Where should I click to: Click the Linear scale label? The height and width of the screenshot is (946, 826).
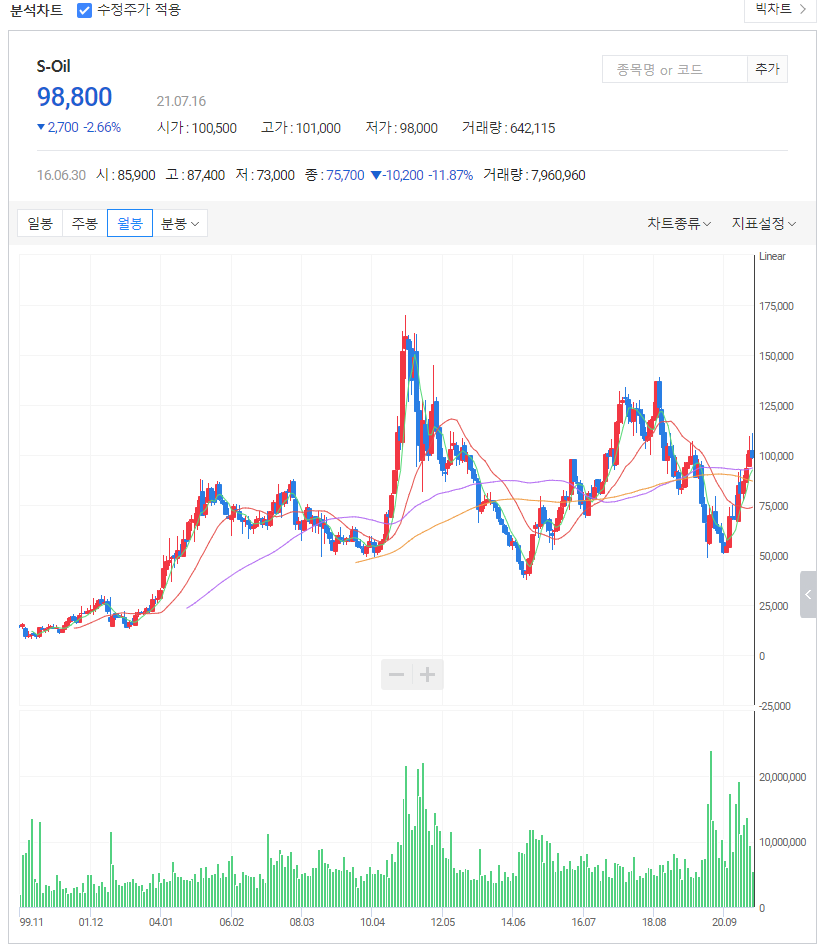coord(772,256)
